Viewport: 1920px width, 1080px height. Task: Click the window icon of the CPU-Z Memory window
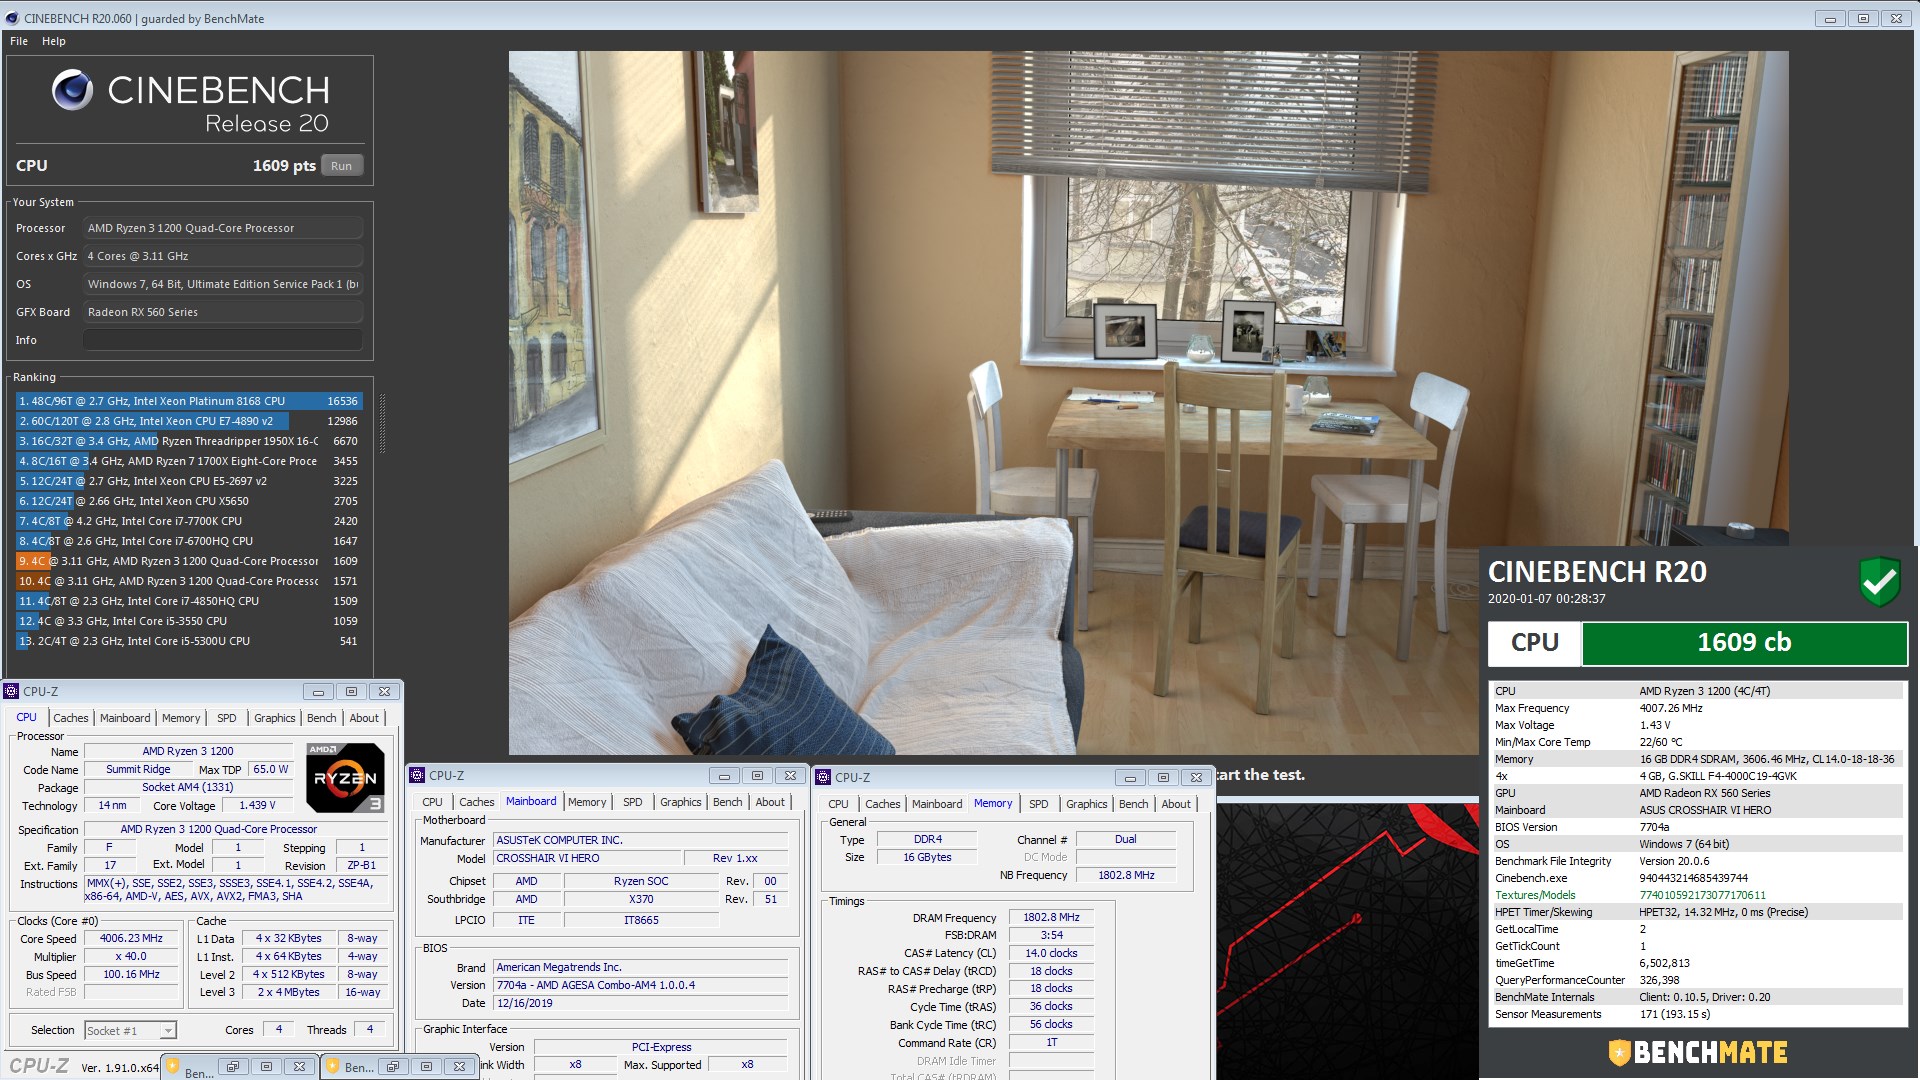click(x=823, y=777)
